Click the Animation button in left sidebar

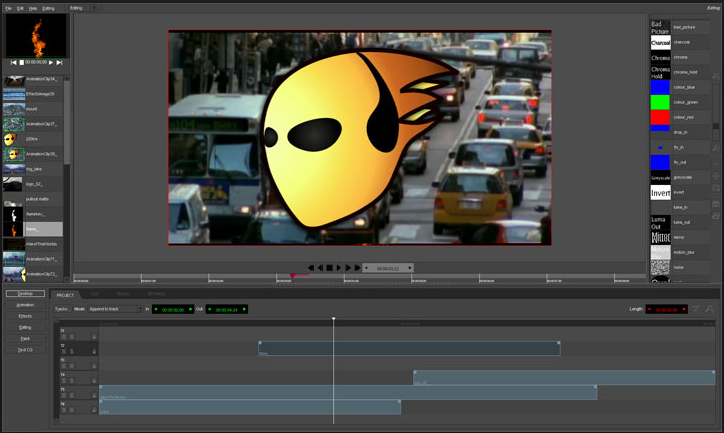tap(25, 305)
